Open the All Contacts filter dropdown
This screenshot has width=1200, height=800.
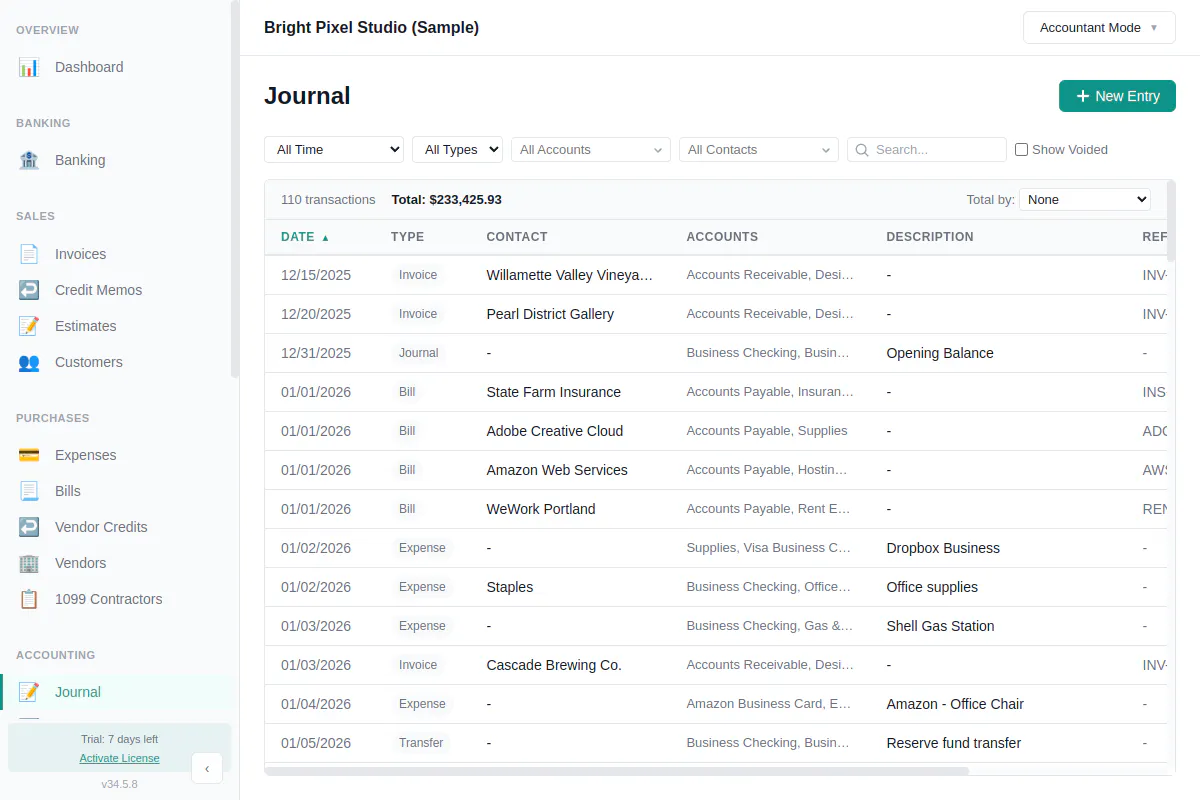(759, 150)
